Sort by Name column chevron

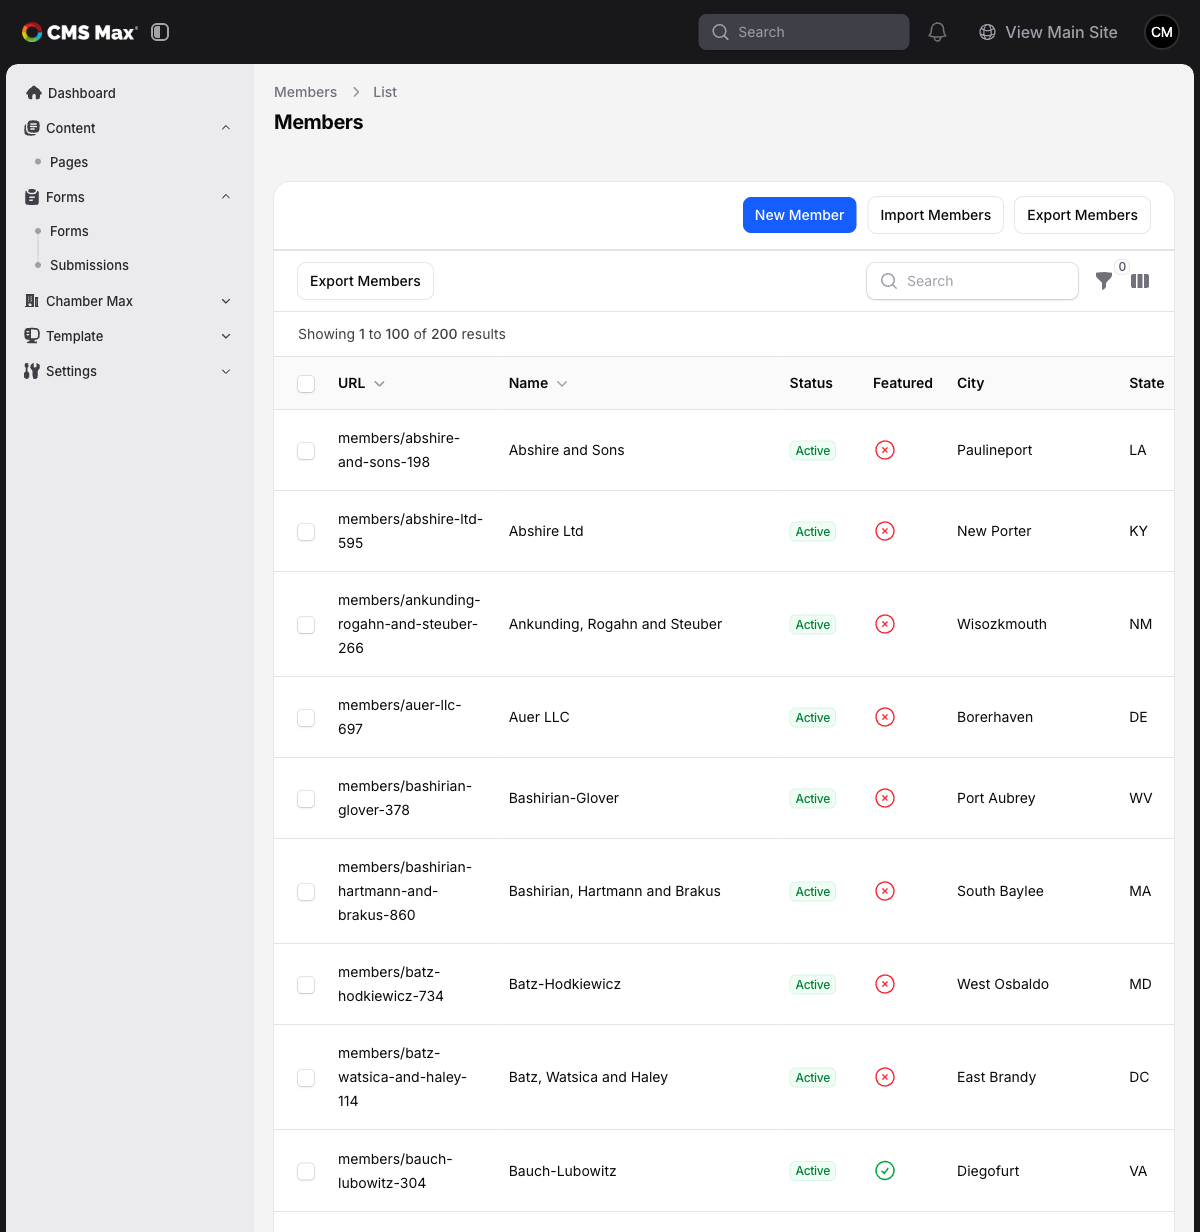coord(562,384)
